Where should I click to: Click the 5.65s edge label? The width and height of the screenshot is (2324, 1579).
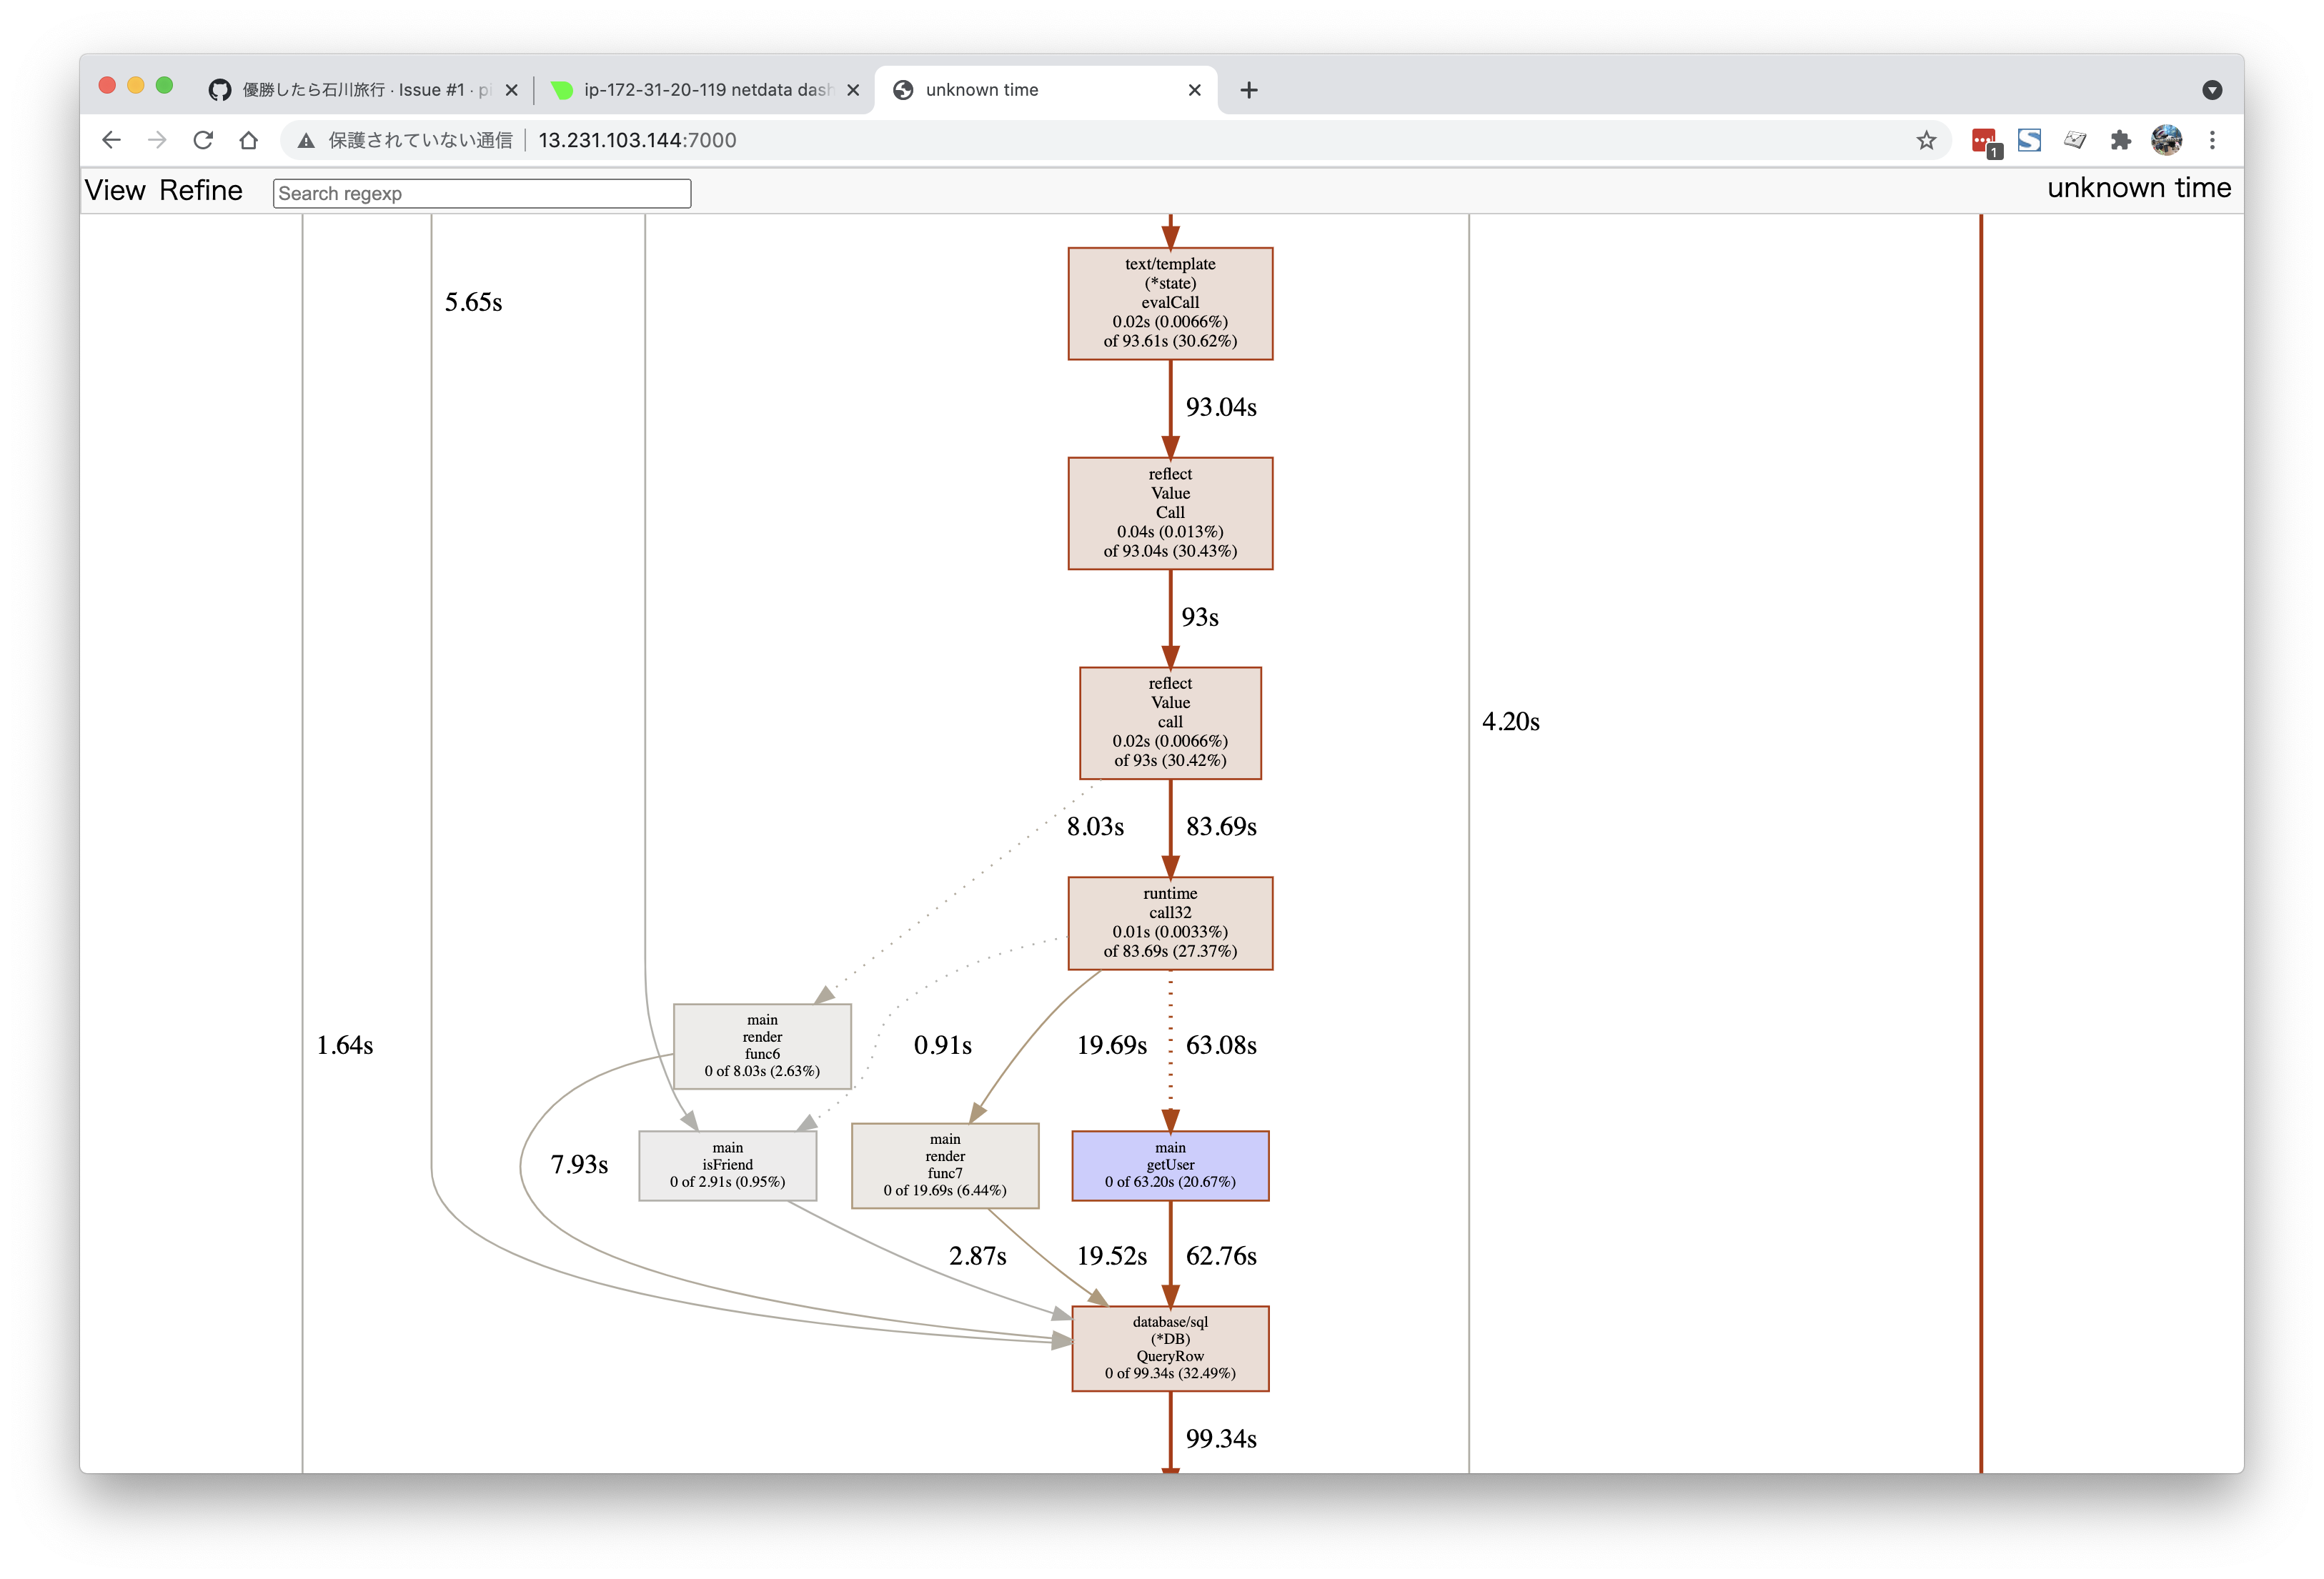(473, 303)
